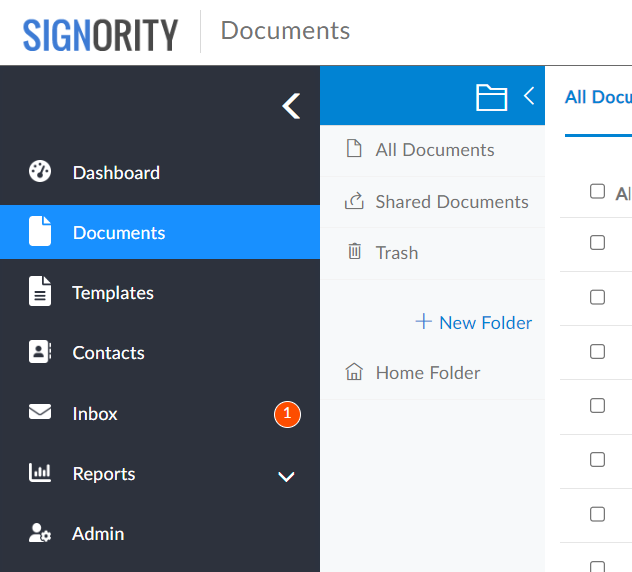
Task: Select Home Folder in the folder tree
Action: pyautogui.click(x=427, y=373)
